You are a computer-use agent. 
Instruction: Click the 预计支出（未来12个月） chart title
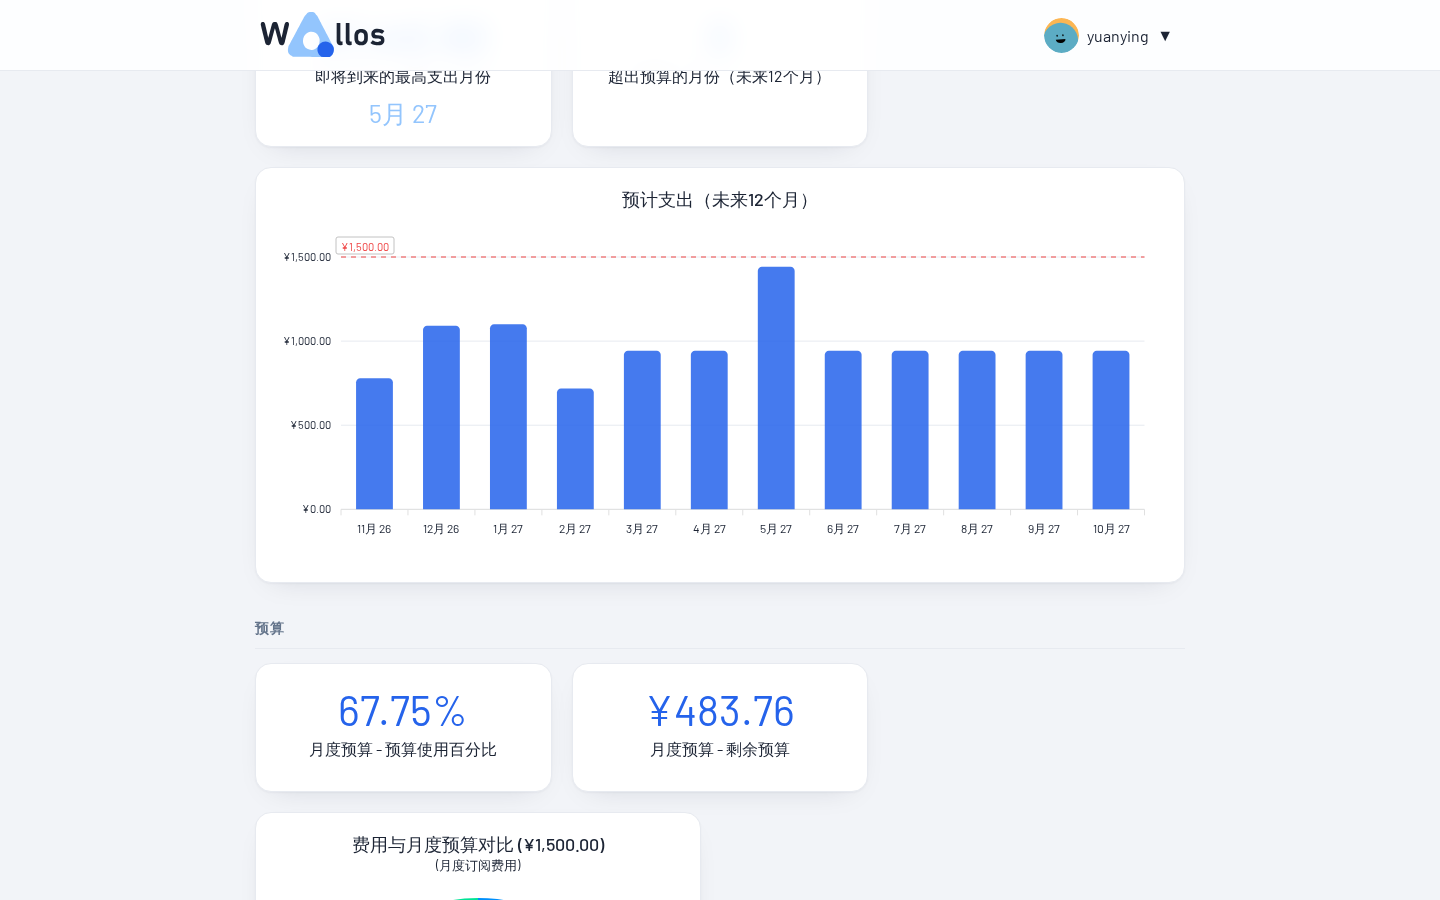tap(720, 200)
